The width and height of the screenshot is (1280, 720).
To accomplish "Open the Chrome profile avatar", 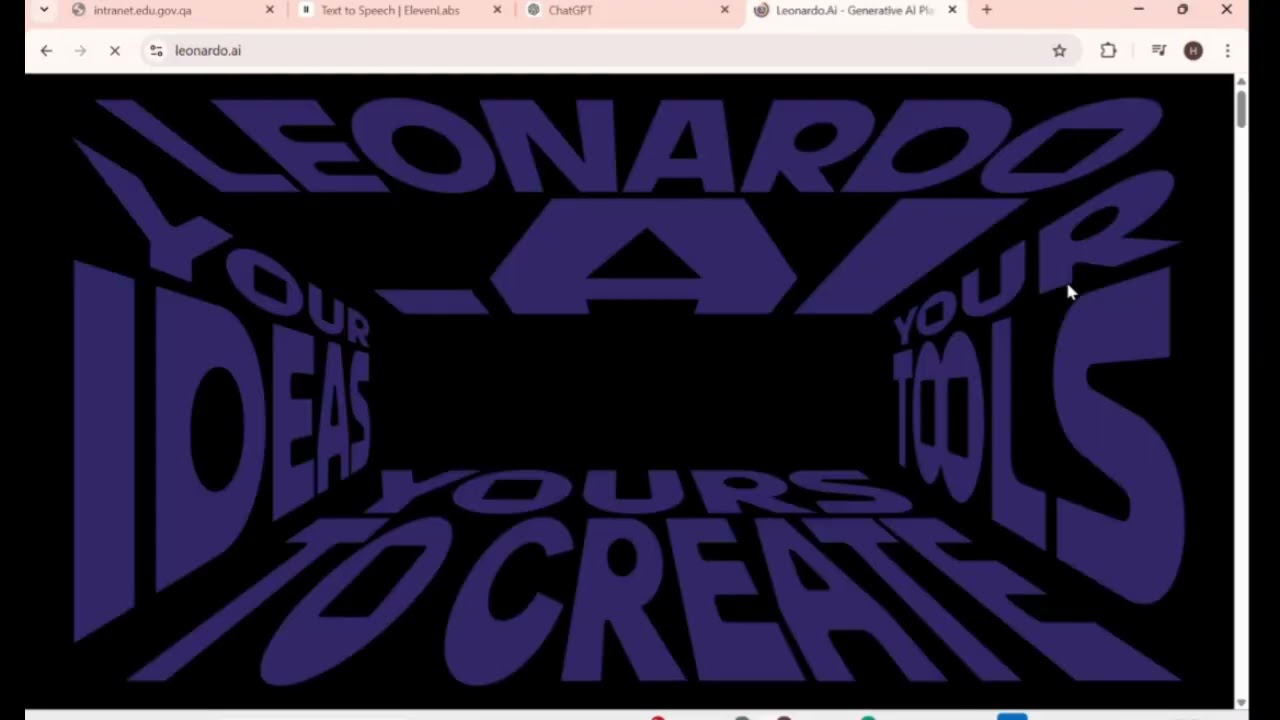I will click(1193, 50).
